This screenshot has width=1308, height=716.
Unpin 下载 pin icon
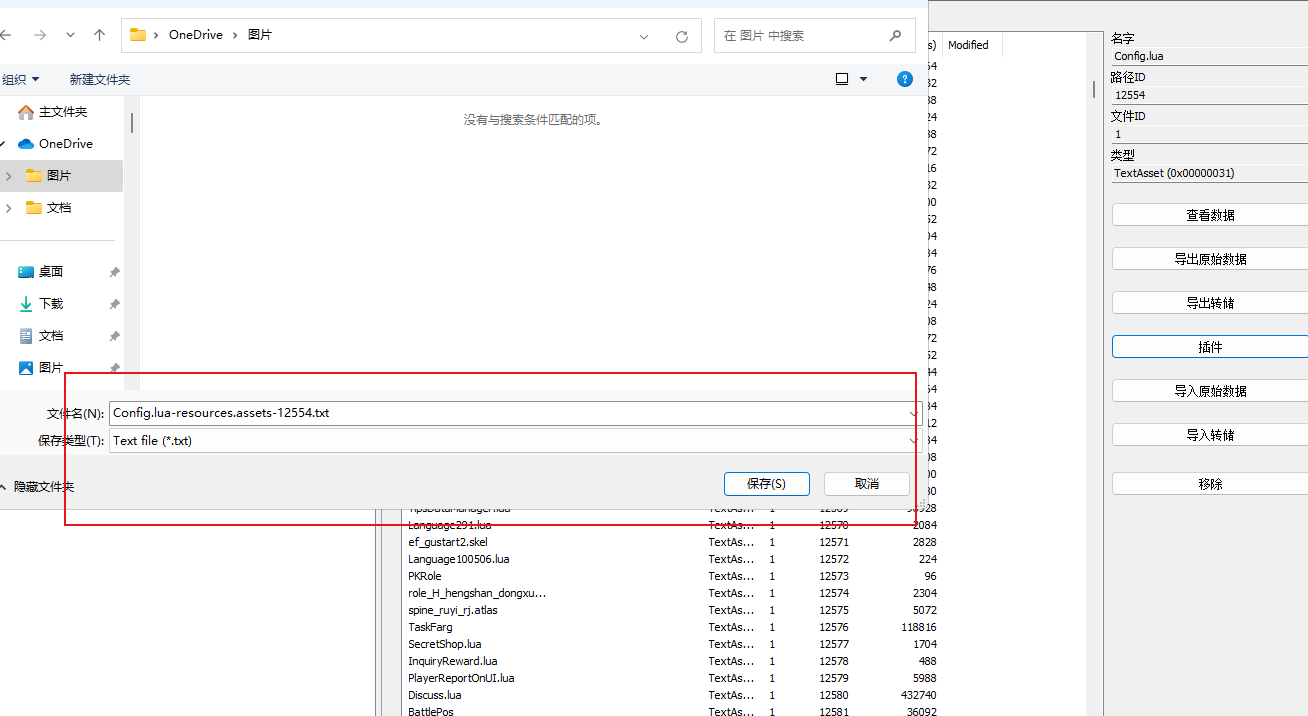pyautogui.click(x=114, y=304)
